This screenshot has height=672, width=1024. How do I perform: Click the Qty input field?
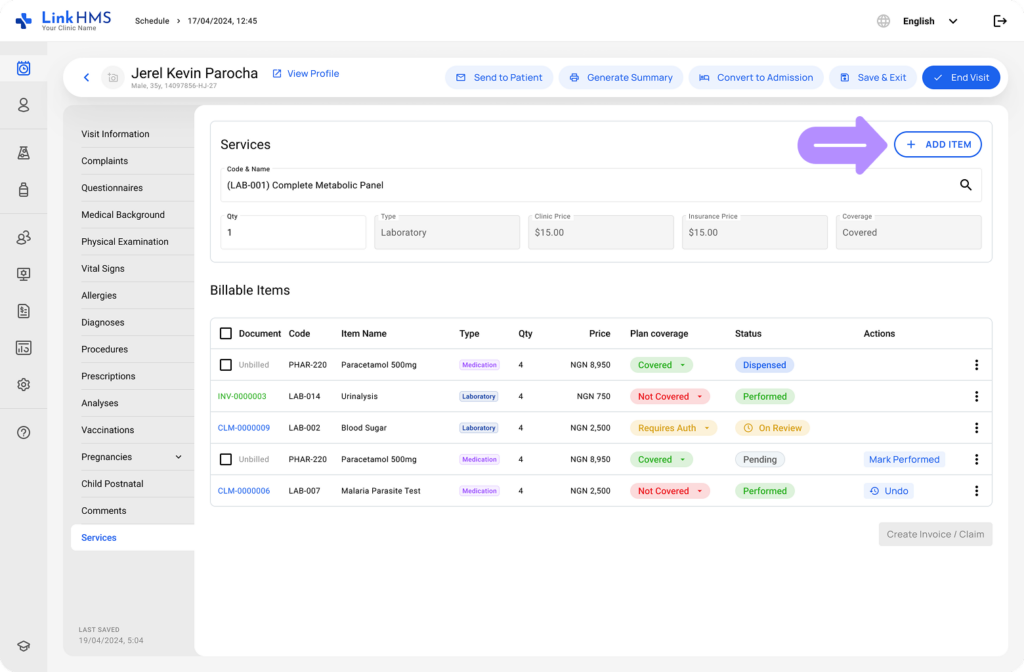(x=293, y=232)
